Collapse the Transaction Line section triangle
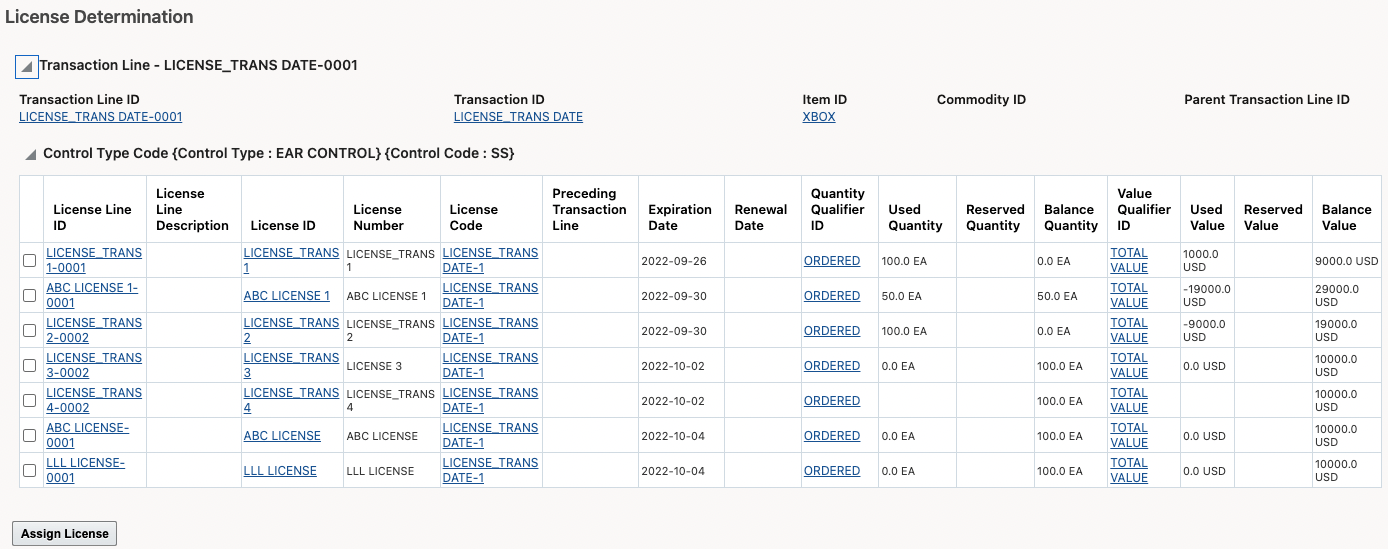Viewport: 1388px width, 549px height. pos(27,67)
